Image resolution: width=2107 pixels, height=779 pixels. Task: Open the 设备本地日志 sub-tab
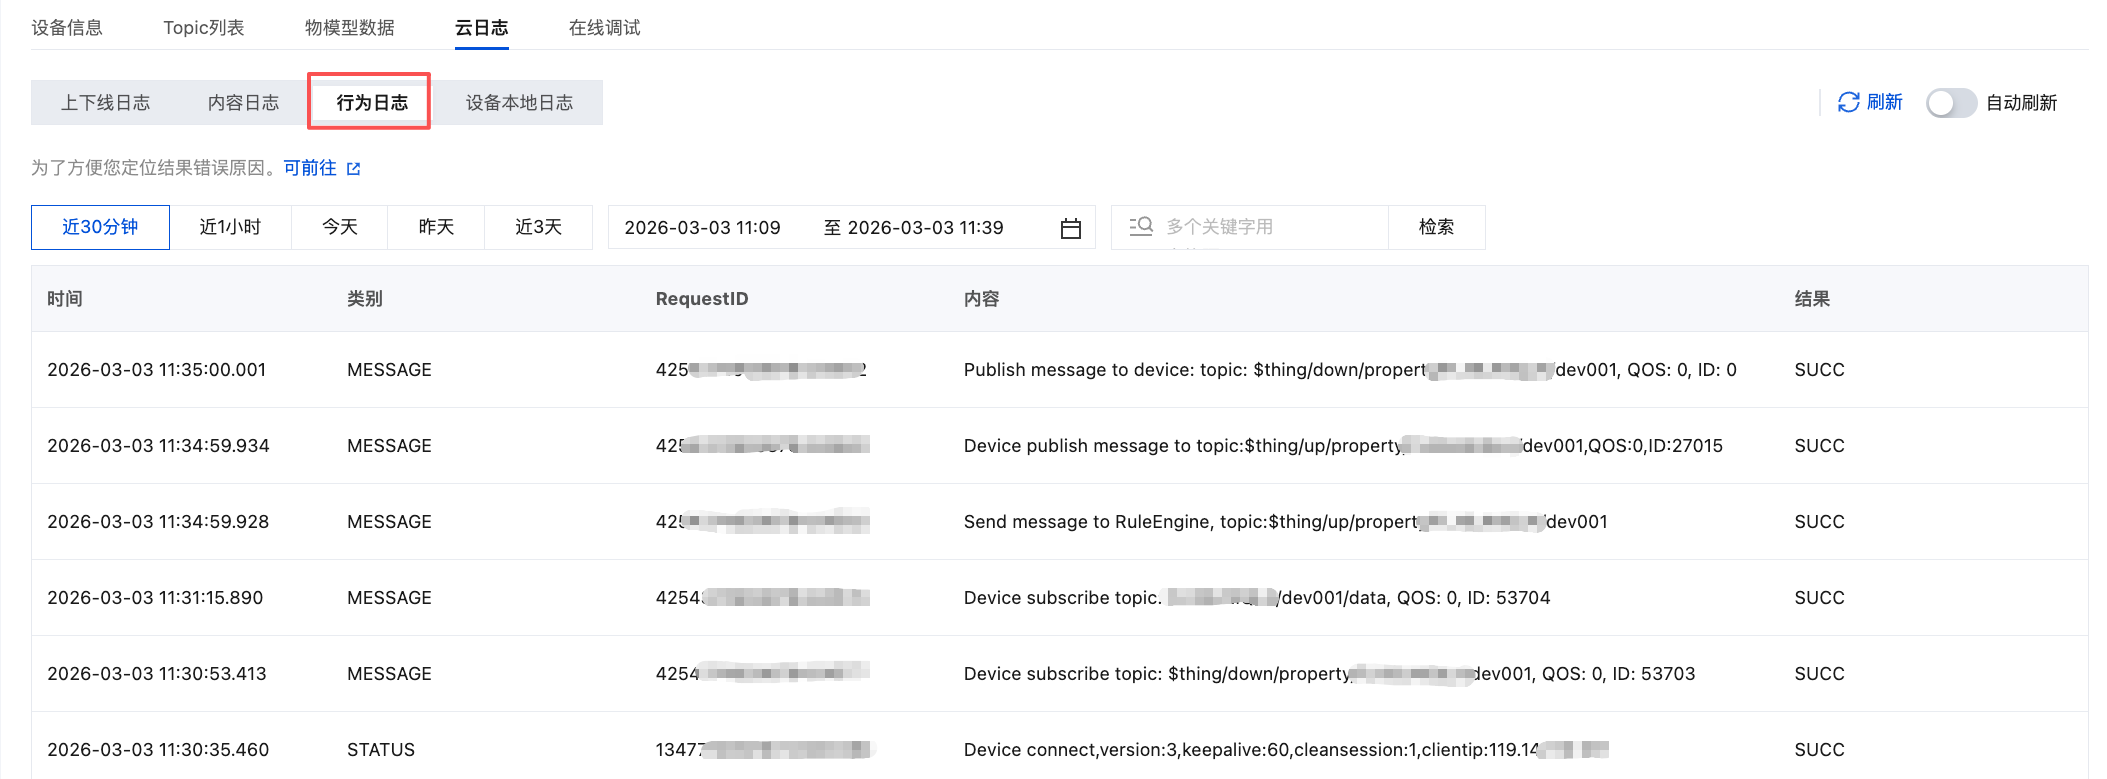[x=519, y=103]
